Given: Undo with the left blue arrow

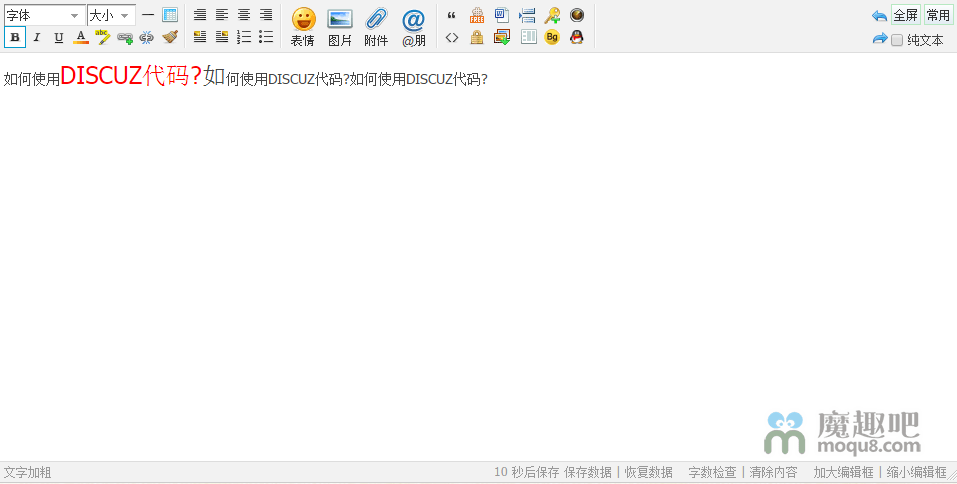Looking at the screenshot, I should tap(879, 16).
